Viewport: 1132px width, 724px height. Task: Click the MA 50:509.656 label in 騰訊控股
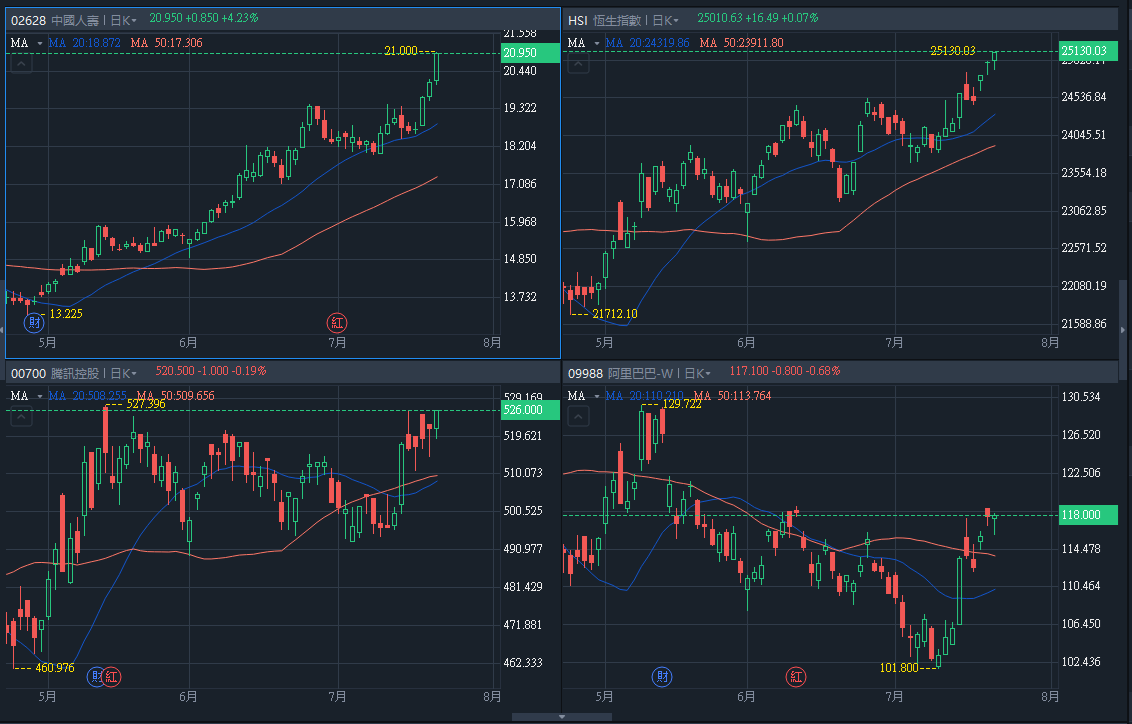point(175,396)
